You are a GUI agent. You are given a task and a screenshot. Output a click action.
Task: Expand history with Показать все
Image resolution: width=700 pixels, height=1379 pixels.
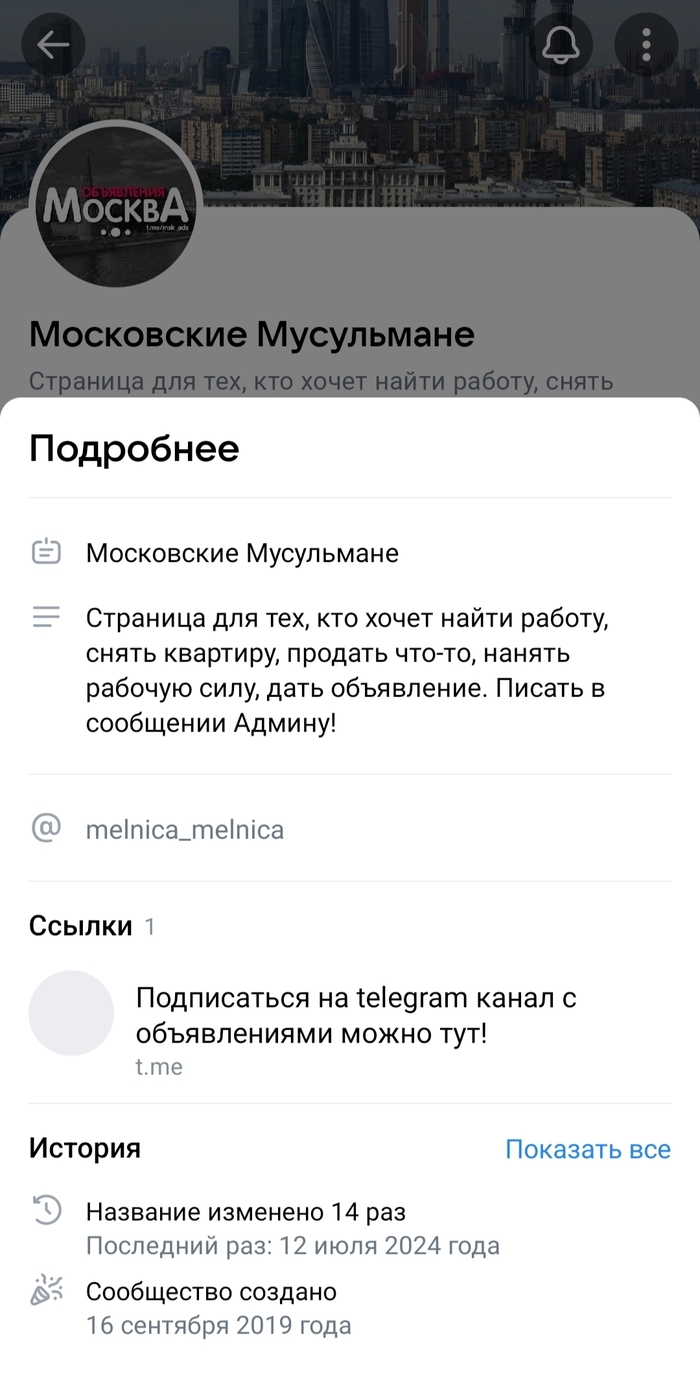[x=587, y=1149]
